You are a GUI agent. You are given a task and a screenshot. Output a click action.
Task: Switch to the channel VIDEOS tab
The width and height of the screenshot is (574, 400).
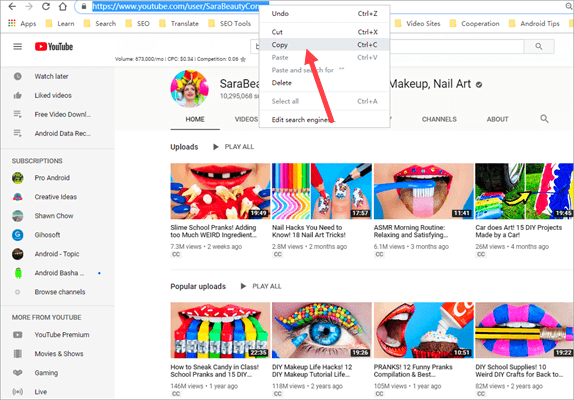pyautogui.click(x=246, y=119)
